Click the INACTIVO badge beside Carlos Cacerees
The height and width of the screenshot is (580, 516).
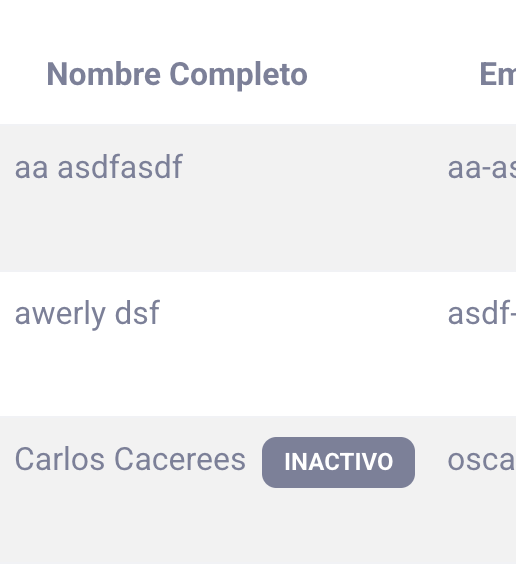(338, 462)
